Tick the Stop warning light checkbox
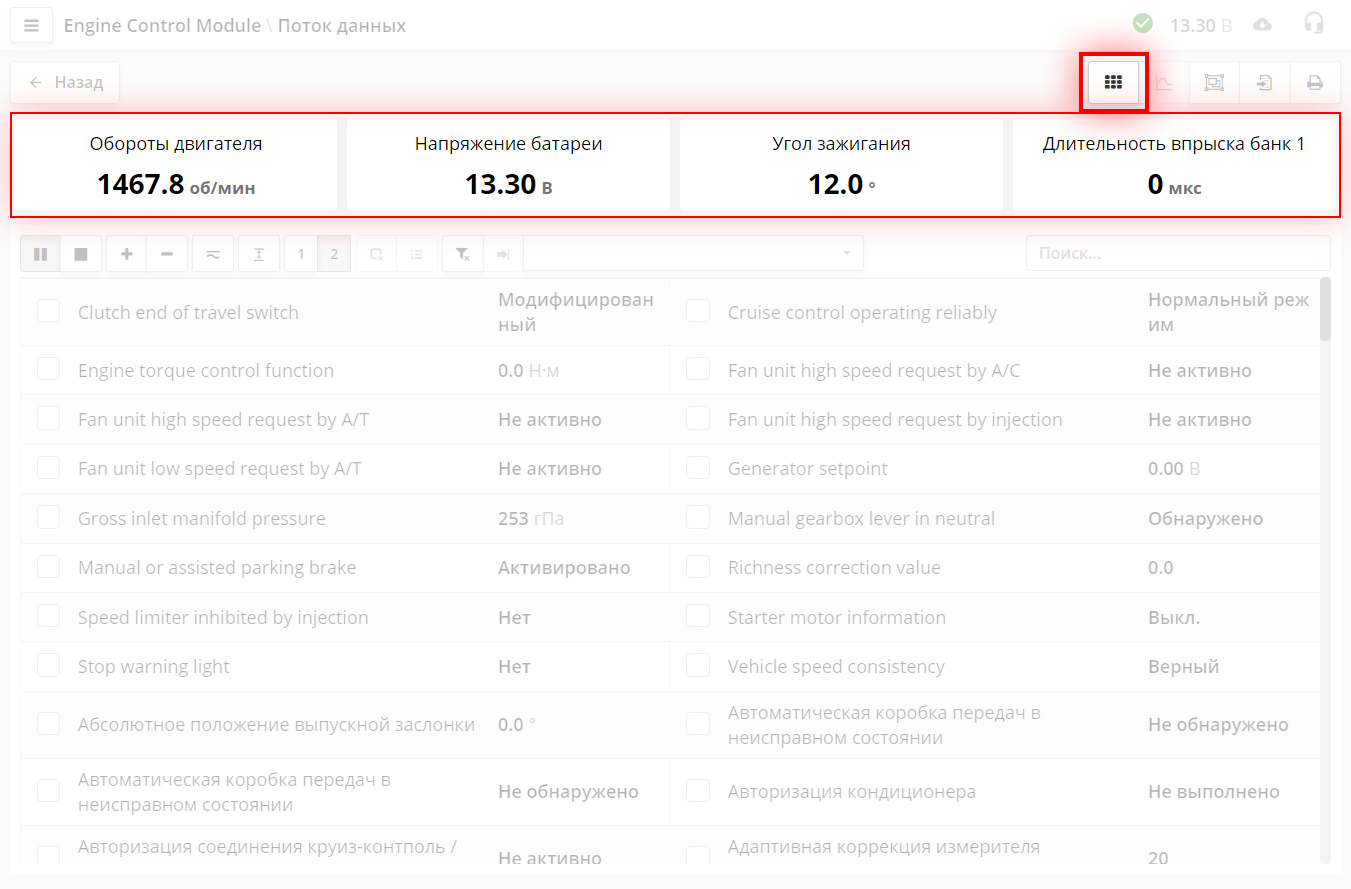This screenshot has width=1351, height=889. 49,666
